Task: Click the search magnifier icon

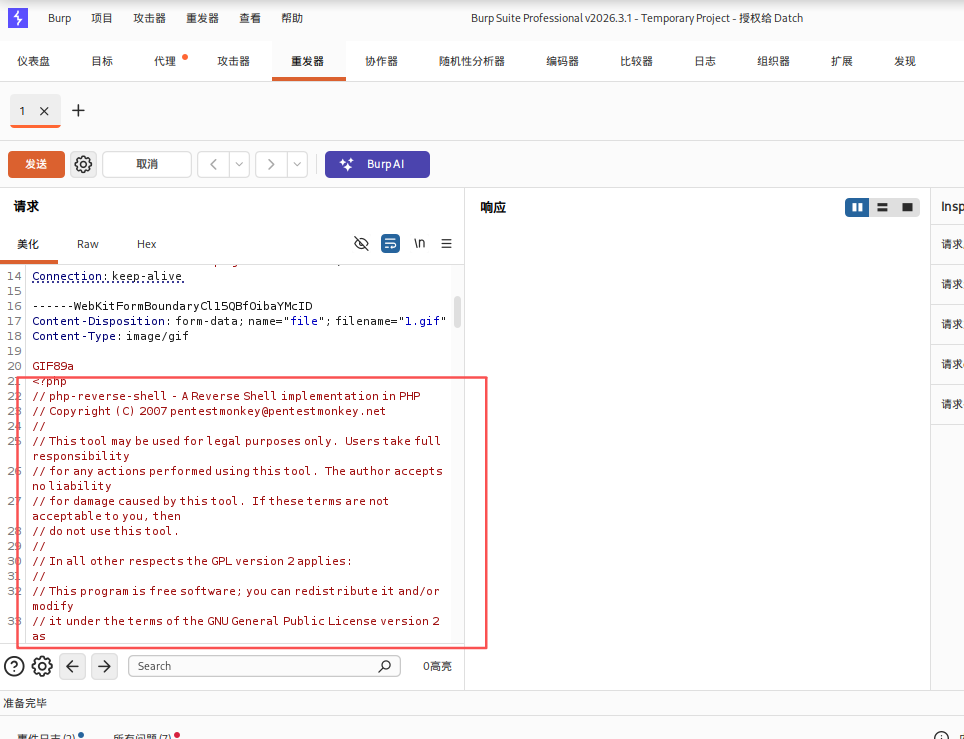Action: 385,666
